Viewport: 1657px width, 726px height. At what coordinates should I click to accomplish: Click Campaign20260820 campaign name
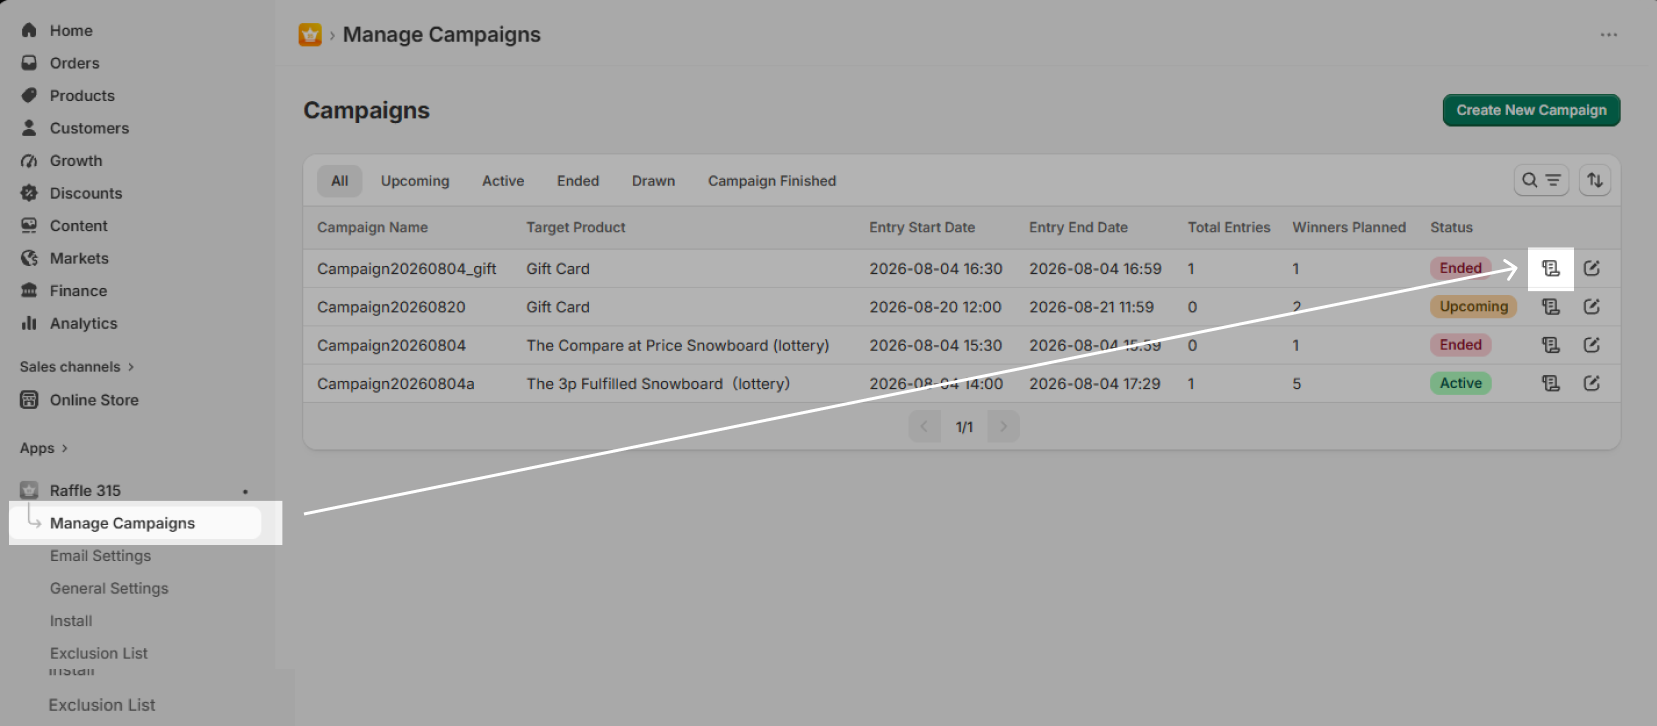click(x=391, y=307)
